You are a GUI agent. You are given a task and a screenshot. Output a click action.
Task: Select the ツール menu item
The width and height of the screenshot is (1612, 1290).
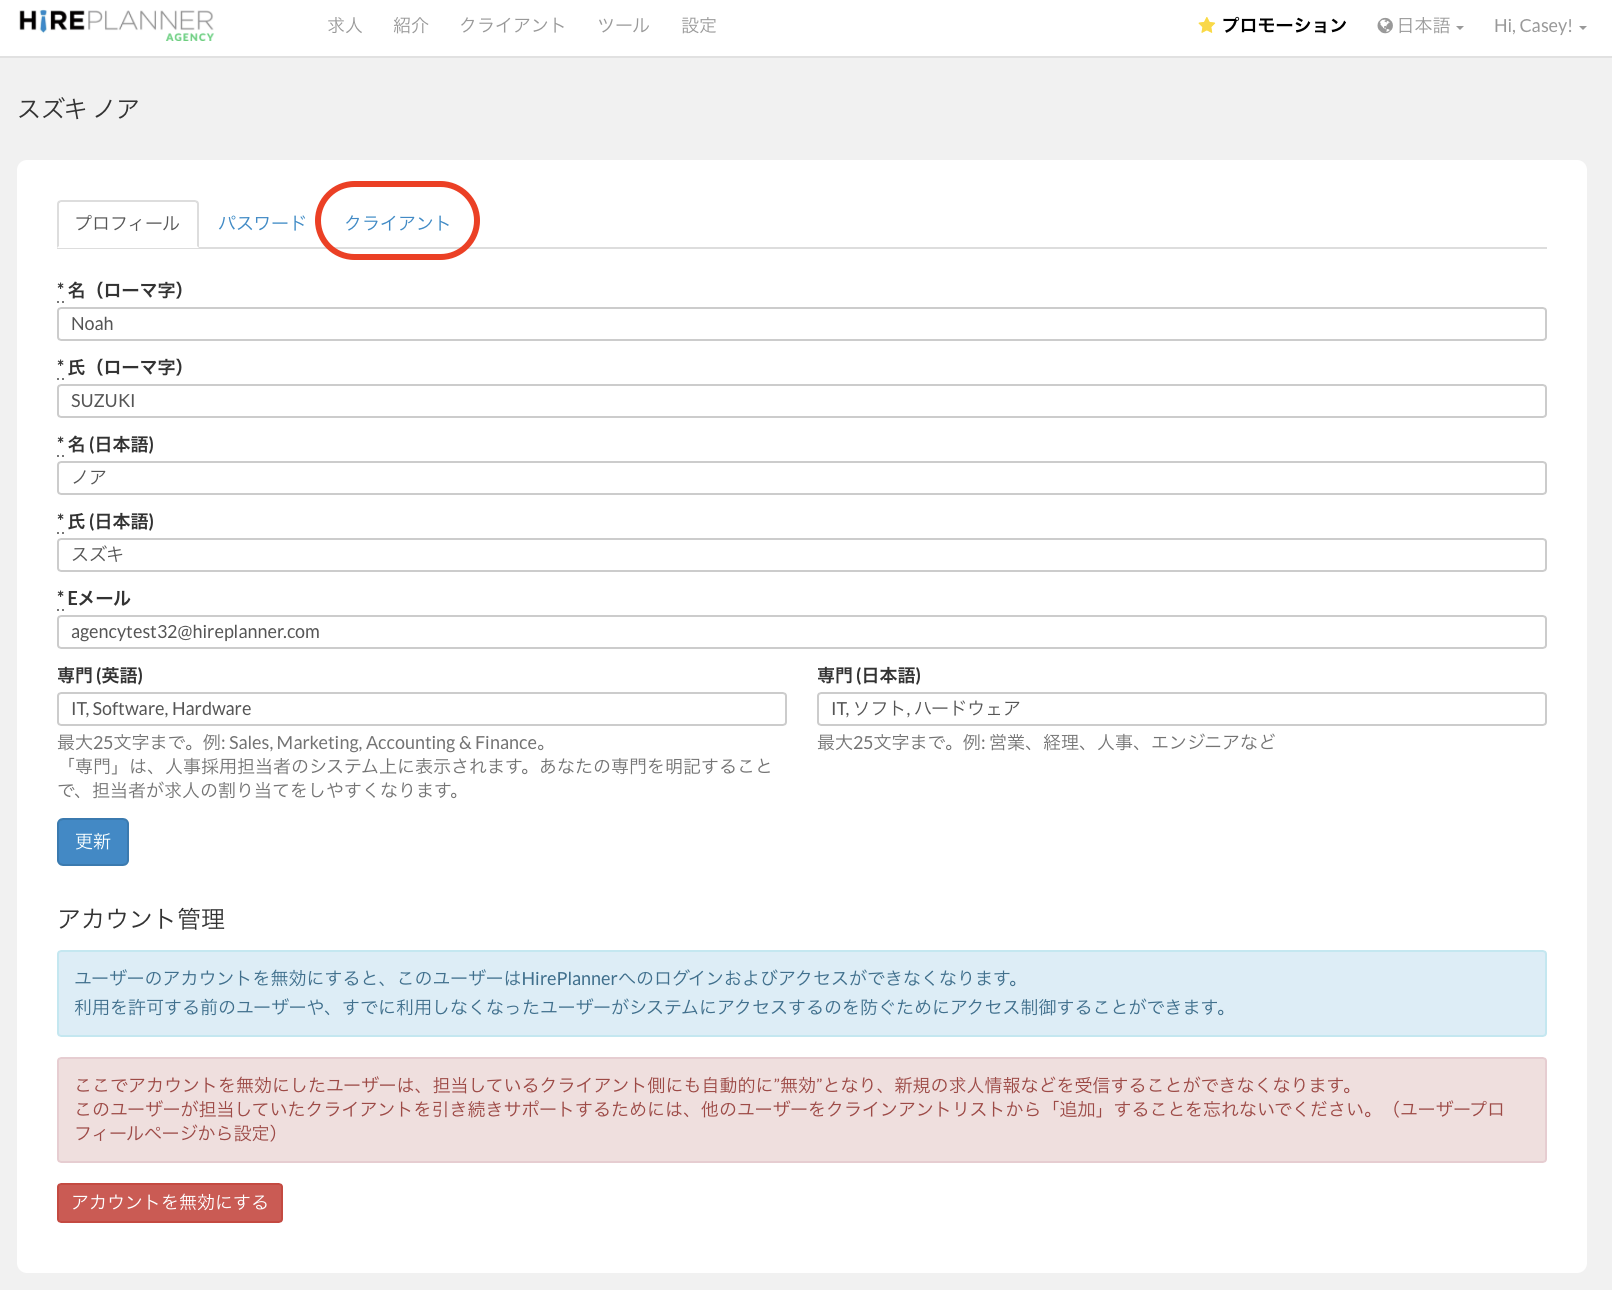click(x=623, y=26)
